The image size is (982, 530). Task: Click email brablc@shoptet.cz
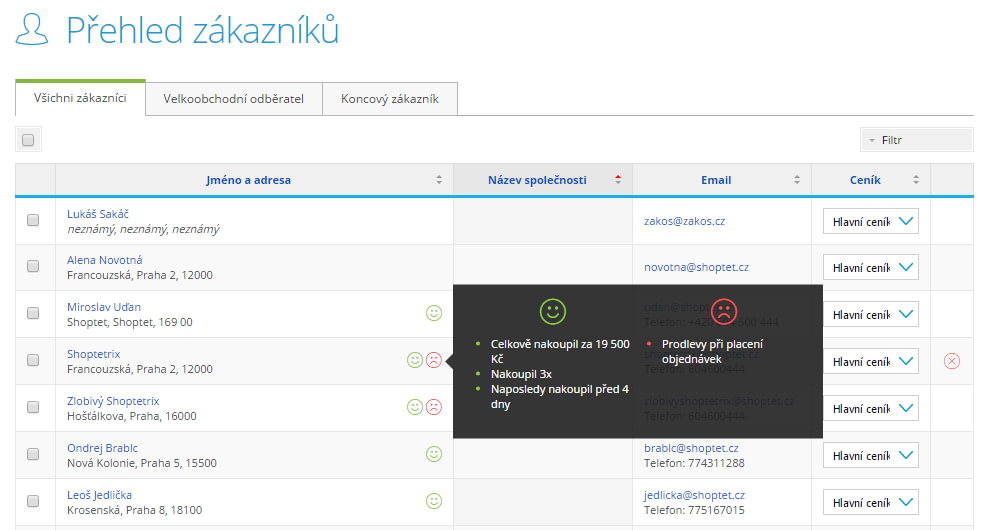click(x=691, y=448)
